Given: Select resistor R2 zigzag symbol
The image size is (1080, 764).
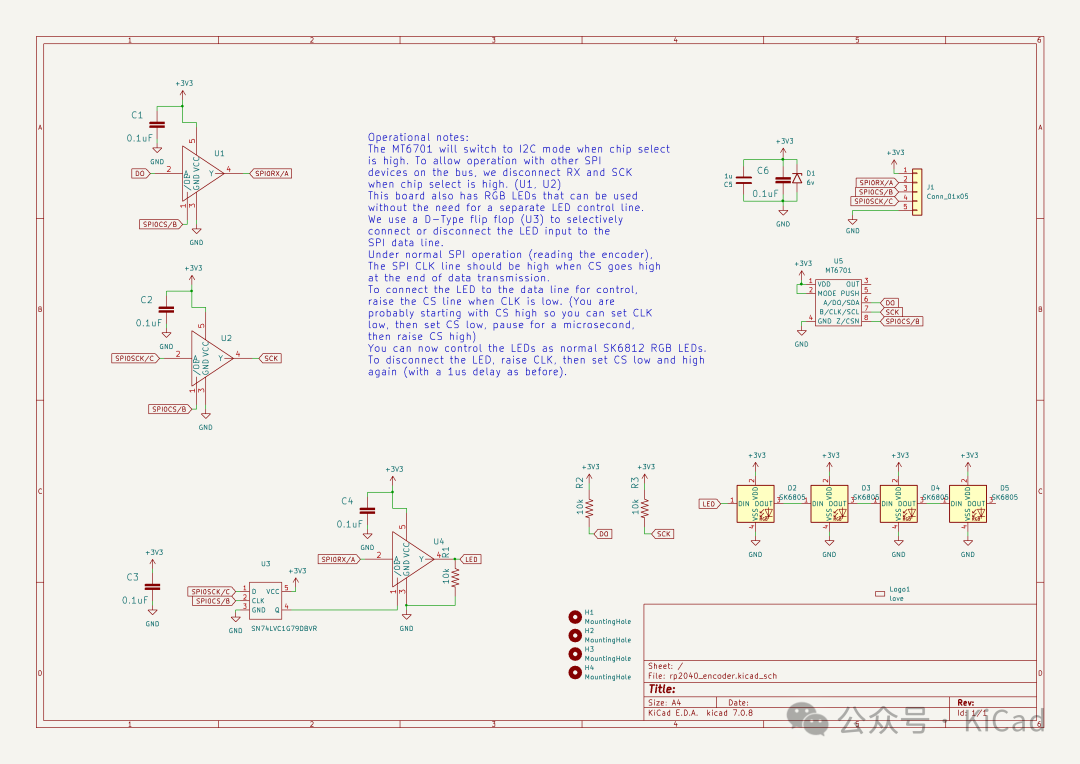Looking at the screenshot, I should 590,507.
